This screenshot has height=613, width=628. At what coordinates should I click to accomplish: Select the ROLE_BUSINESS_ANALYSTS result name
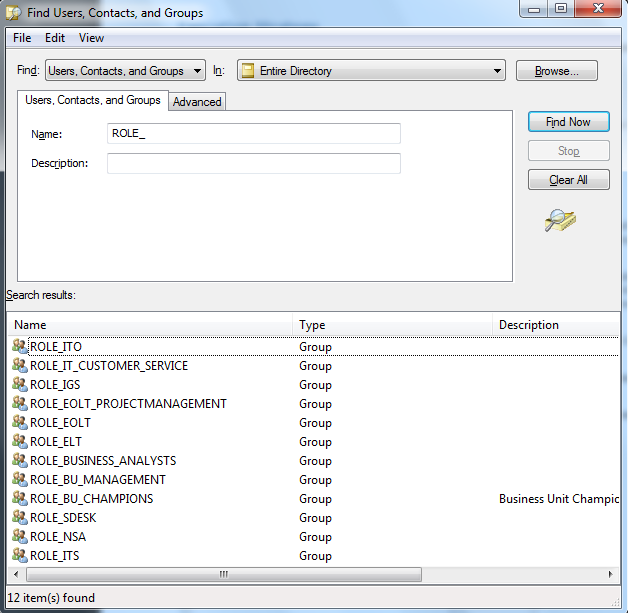click(103, 461)
